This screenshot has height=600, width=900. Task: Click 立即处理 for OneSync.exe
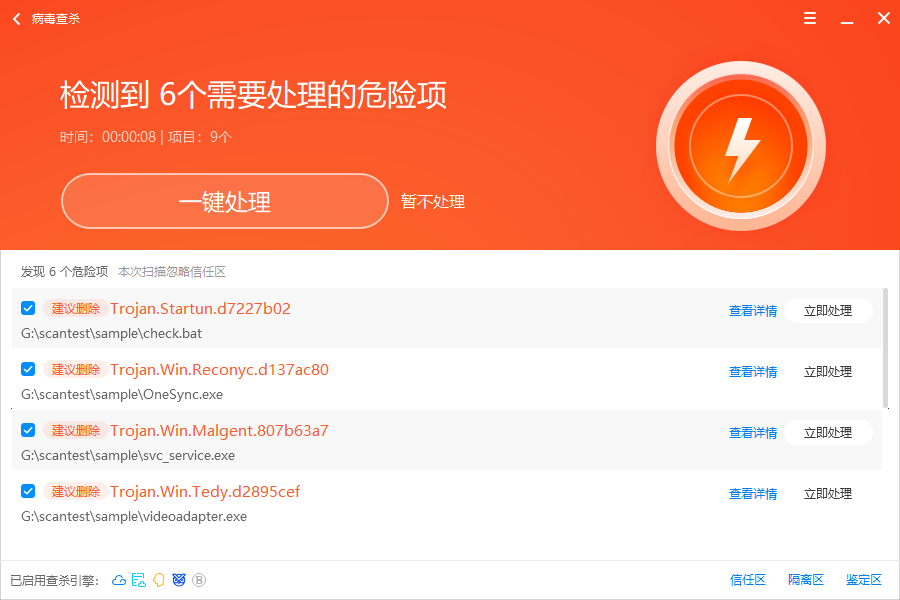pos(827,372)
